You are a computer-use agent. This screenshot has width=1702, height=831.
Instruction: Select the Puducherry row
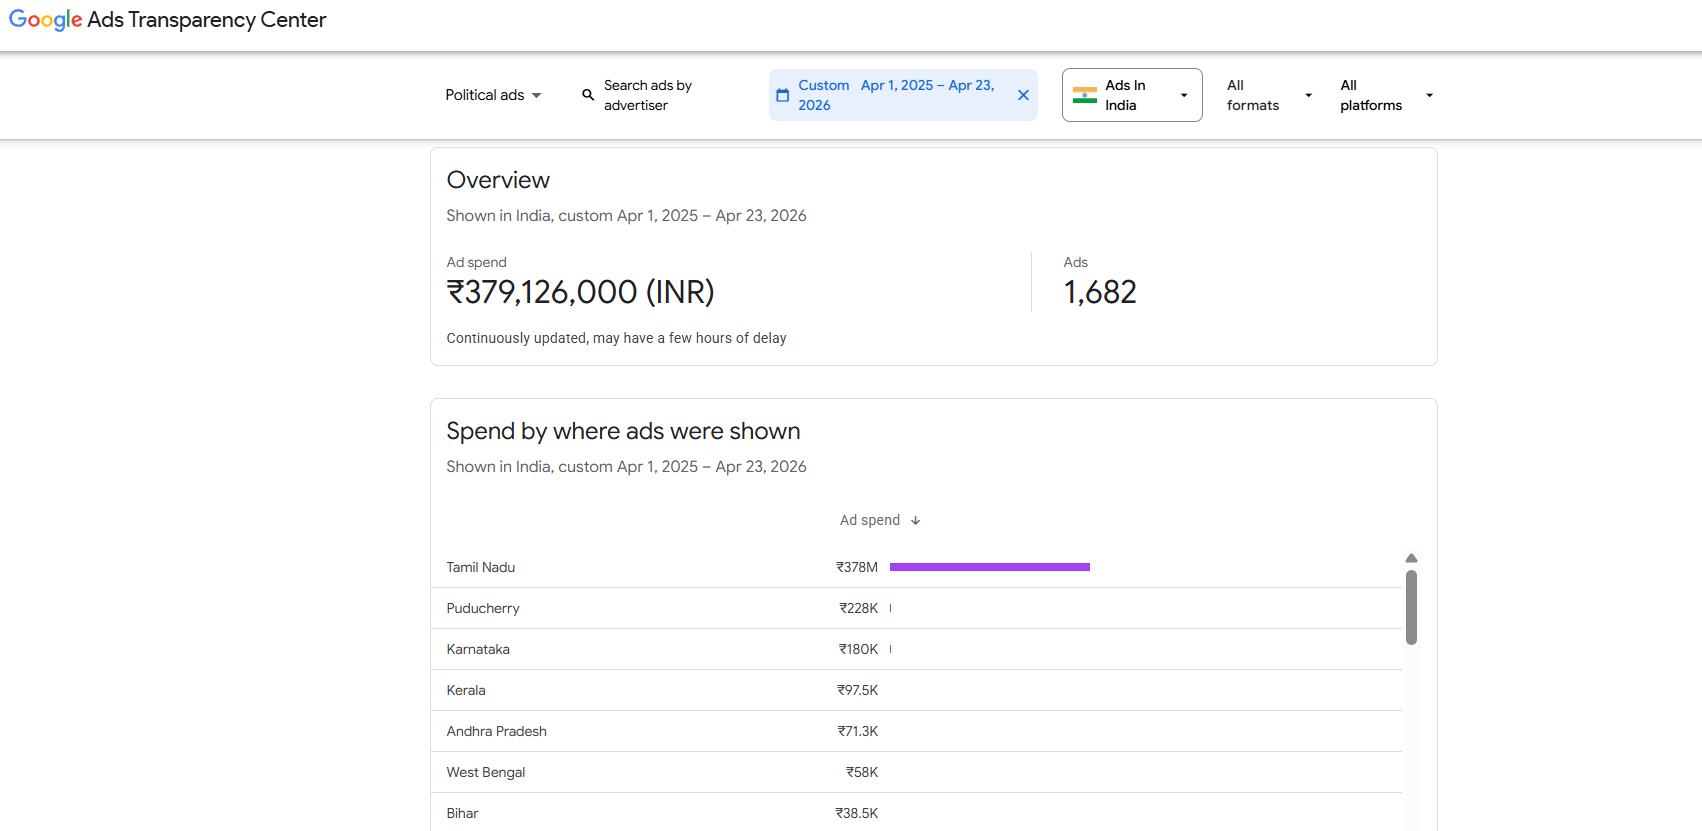pyautogui.click(x=483, y=608)
